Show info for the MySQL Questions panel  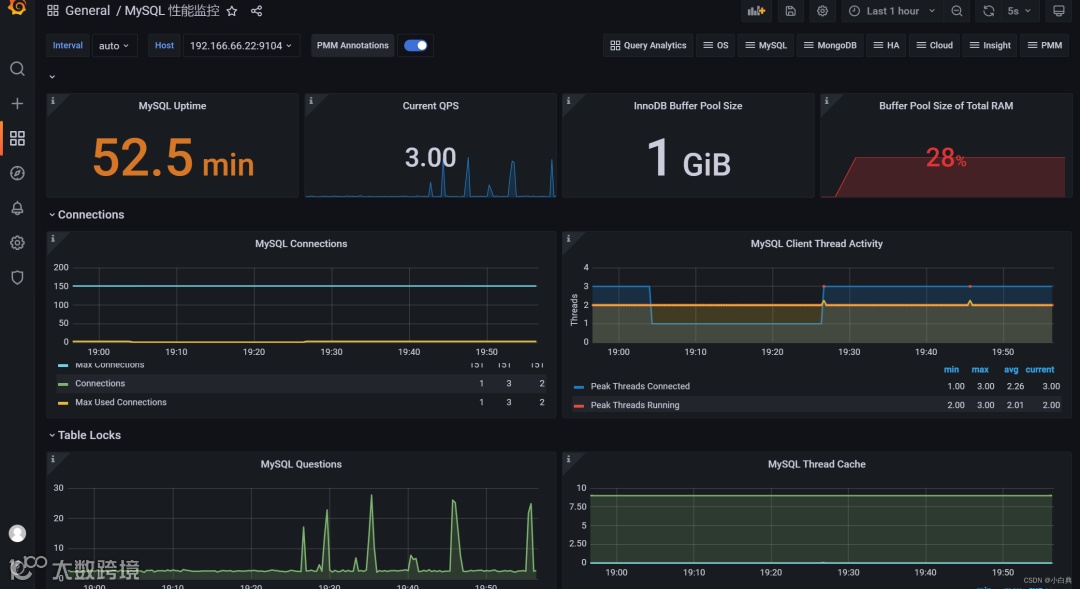(52, 459)
